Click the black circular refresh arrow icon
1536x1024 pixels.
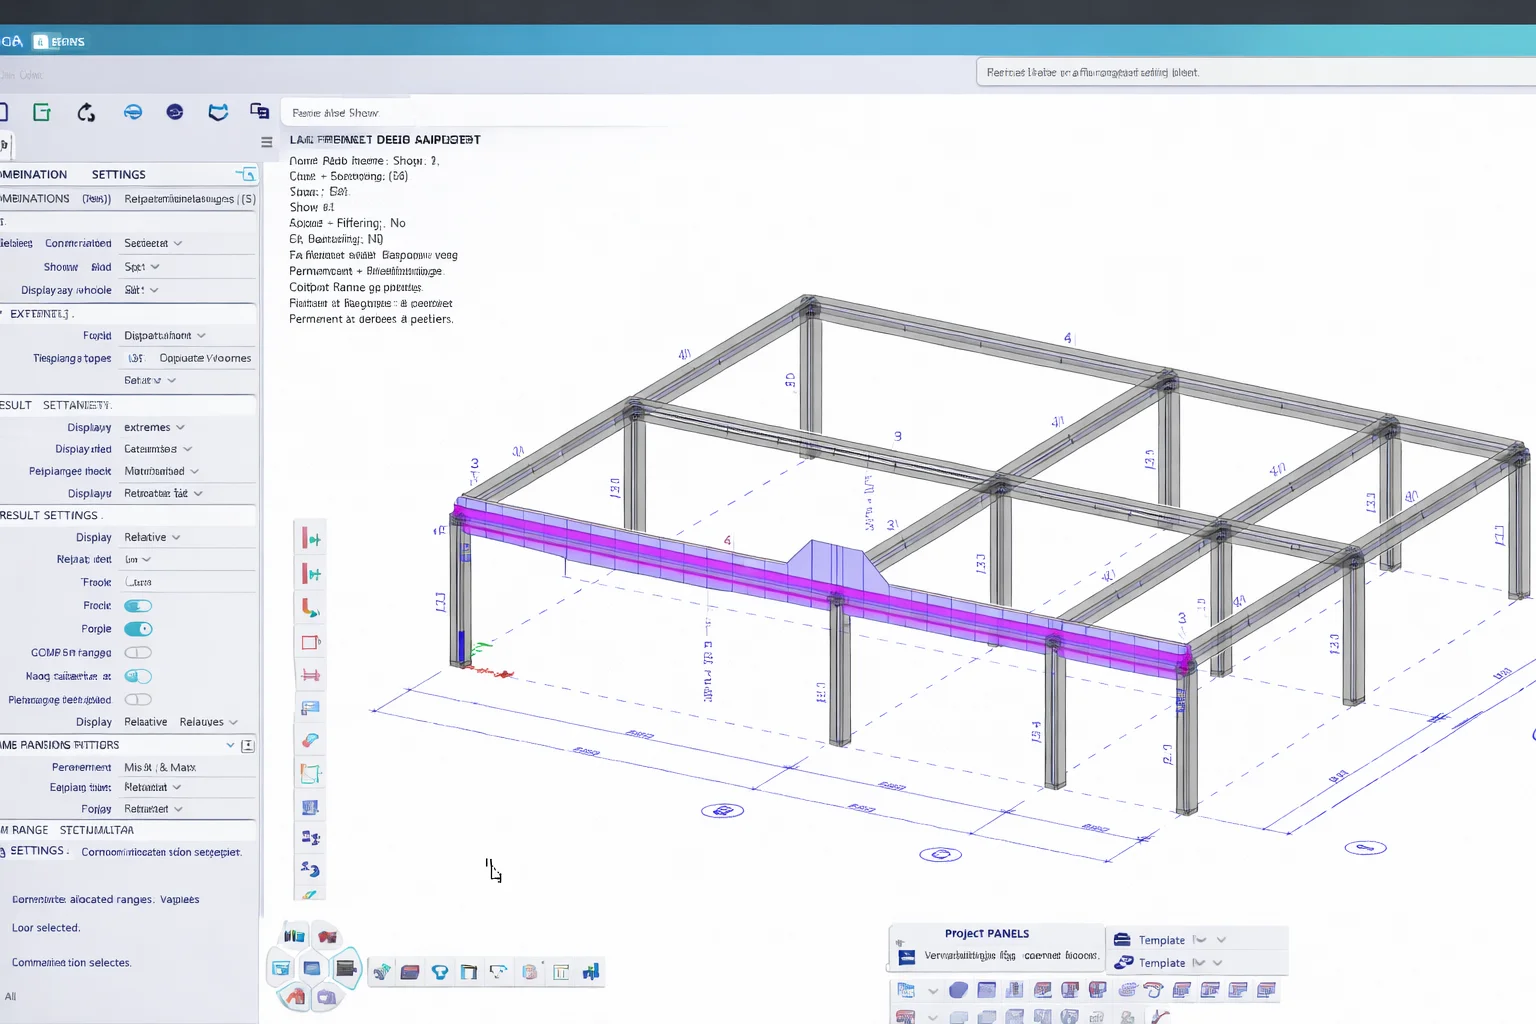pyautogui.click(x=86, y=113)
